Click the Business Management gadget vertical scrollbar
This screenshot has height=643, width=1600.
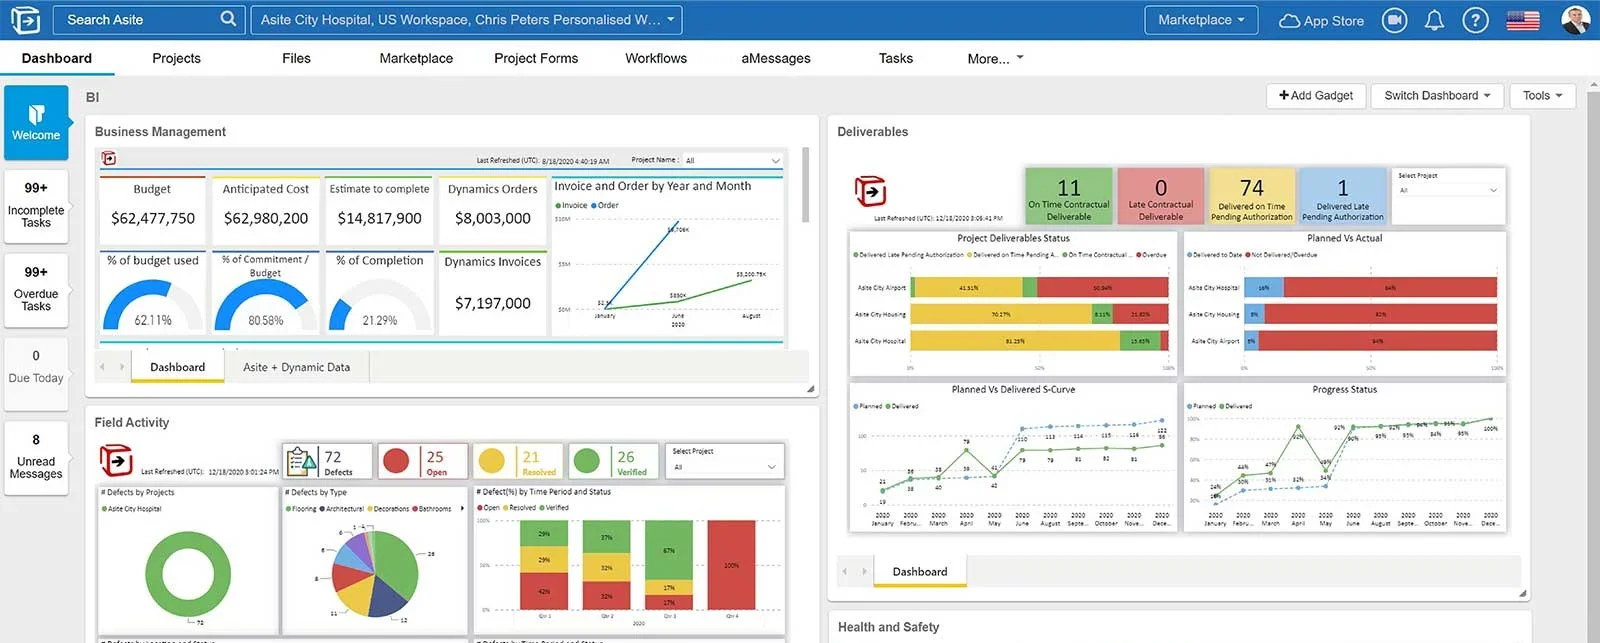(x=805, y=186)
